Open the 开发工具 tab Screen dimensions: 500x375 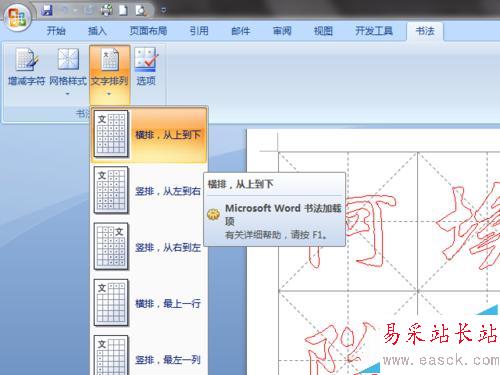374,31
